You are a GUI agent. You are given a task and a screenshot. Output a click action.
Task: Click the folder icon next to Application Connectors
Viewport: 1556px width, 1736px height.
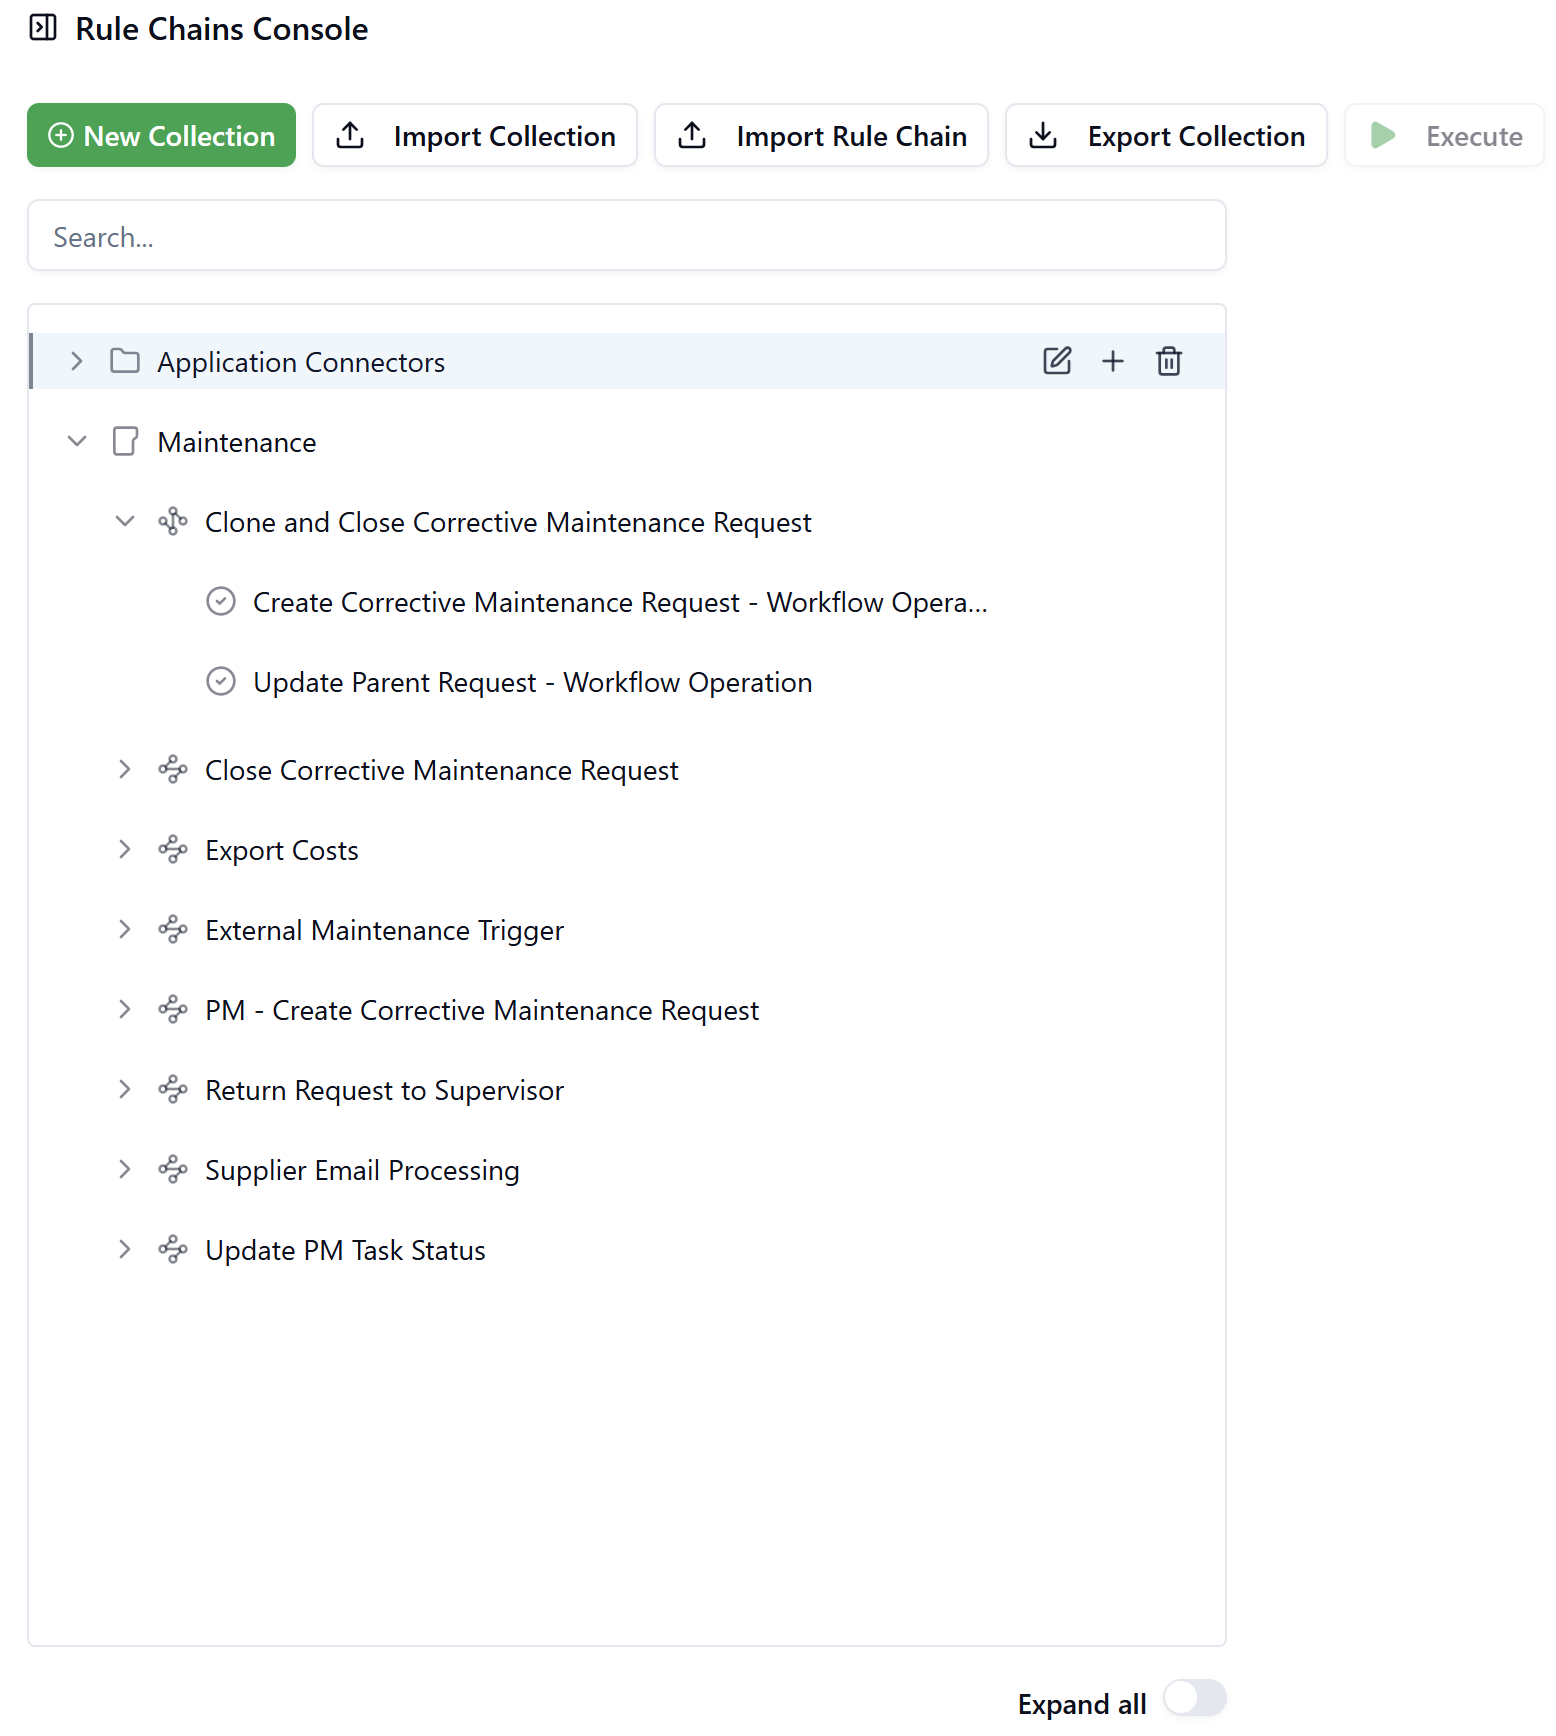[x=125, y=361]
